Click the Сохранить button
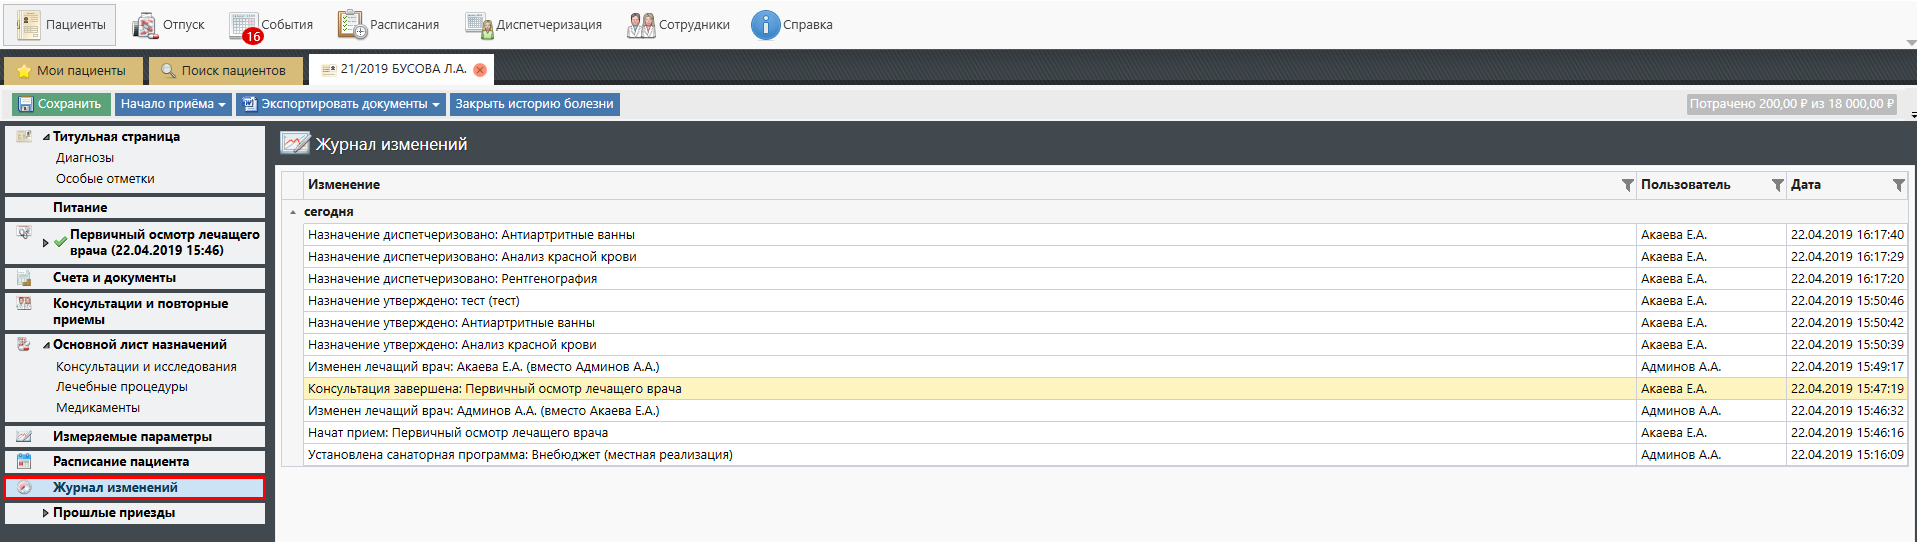 click(61, 104)
